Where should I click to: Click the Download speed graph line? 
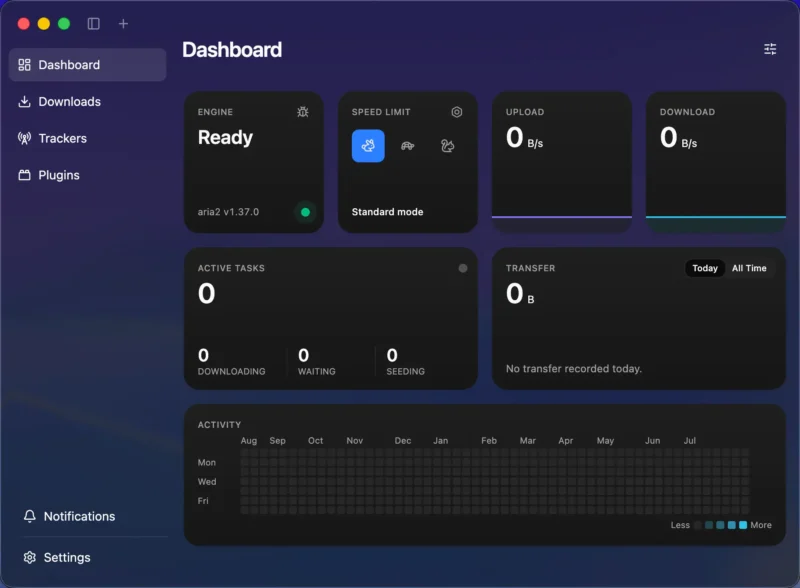[716, 217]
